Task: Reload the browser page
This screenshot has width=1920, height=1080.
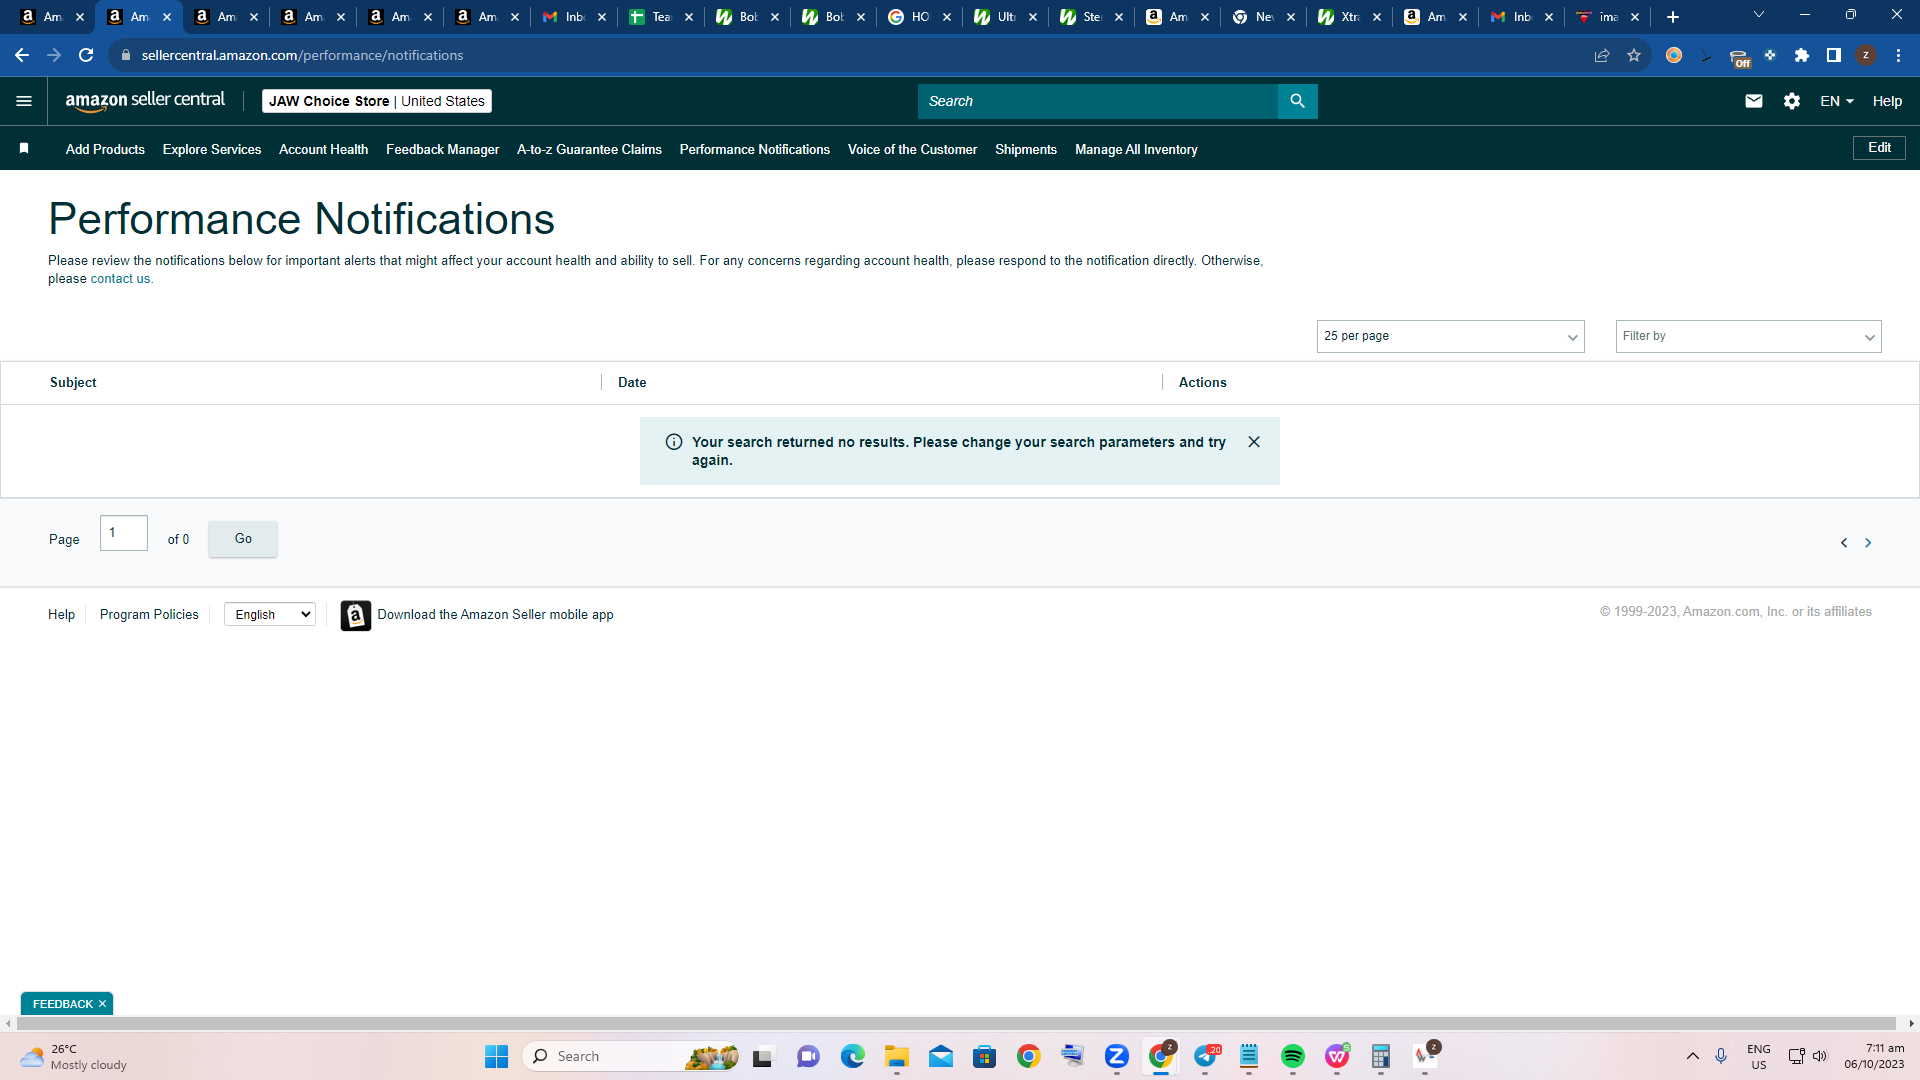Action: pyautogui.click(x=86, y=55)
